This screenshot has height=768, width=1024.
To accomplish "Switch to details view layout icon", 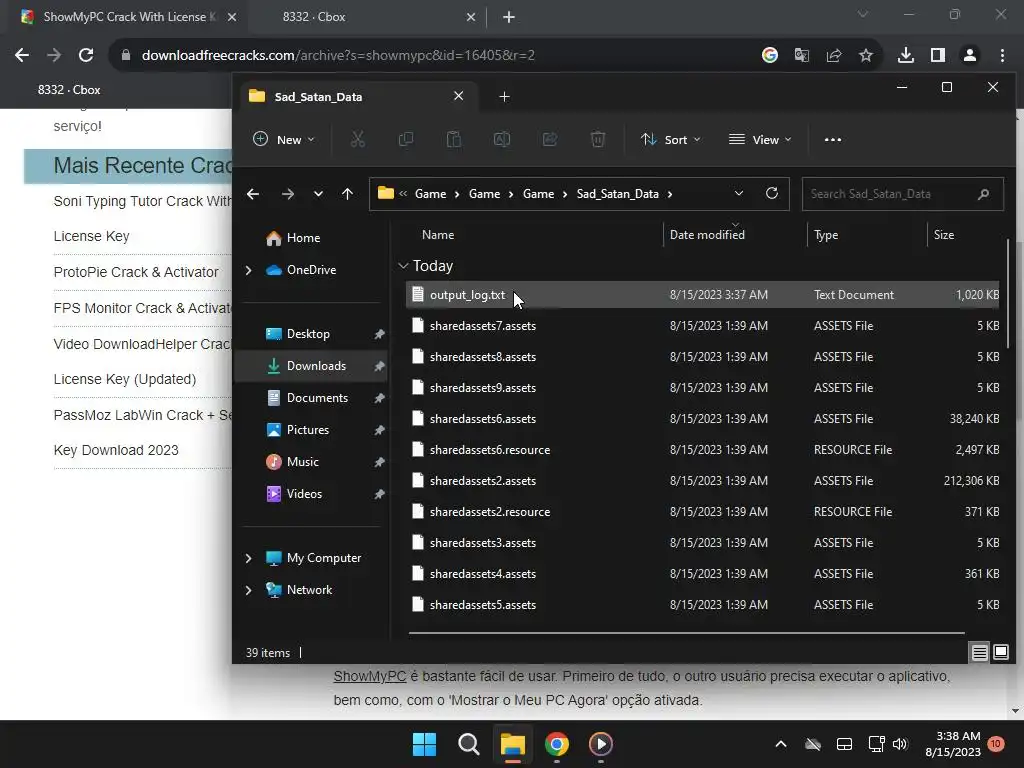I will (x=980, y=652).
